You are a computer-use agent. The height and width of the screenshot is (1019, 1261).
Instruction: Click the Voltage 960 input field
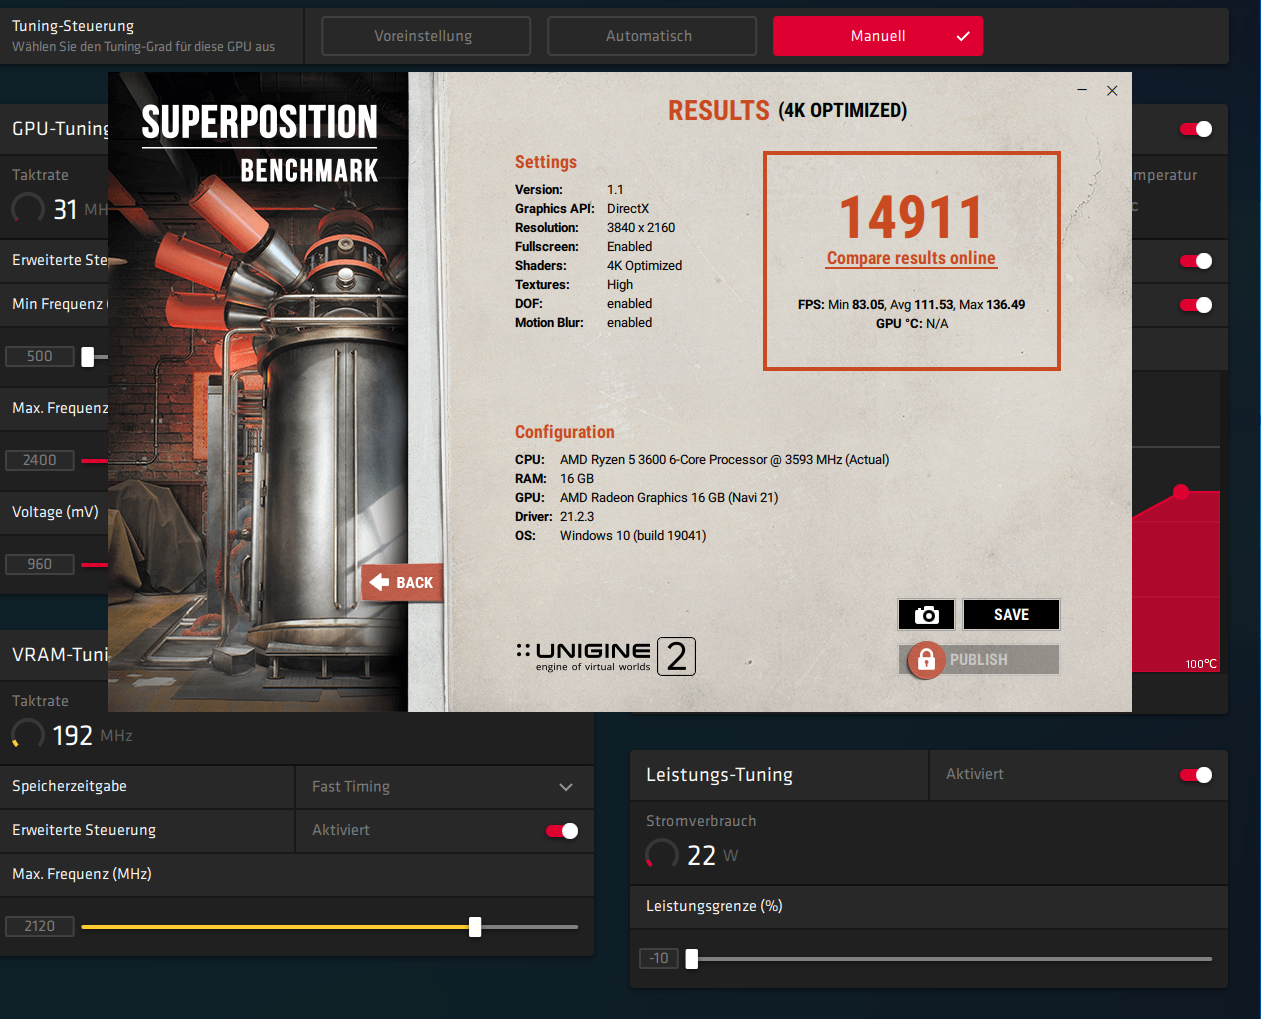40,565
